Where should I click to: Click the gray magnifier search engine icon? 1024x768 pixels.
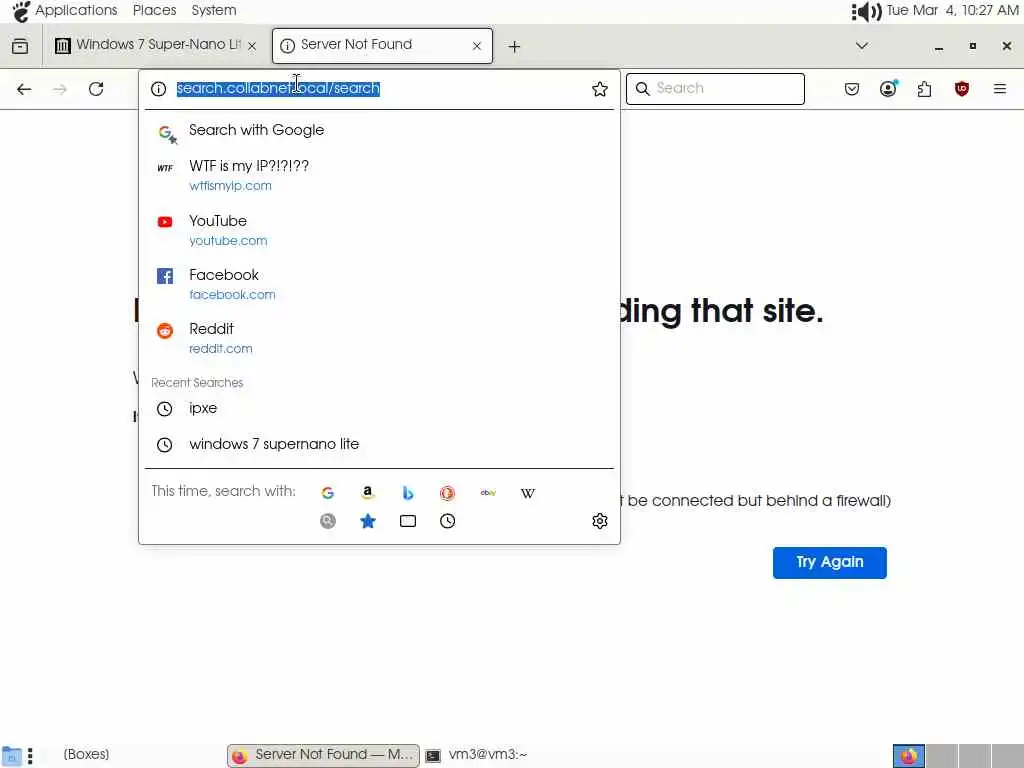pyautogui.click(x=328, y=521)
